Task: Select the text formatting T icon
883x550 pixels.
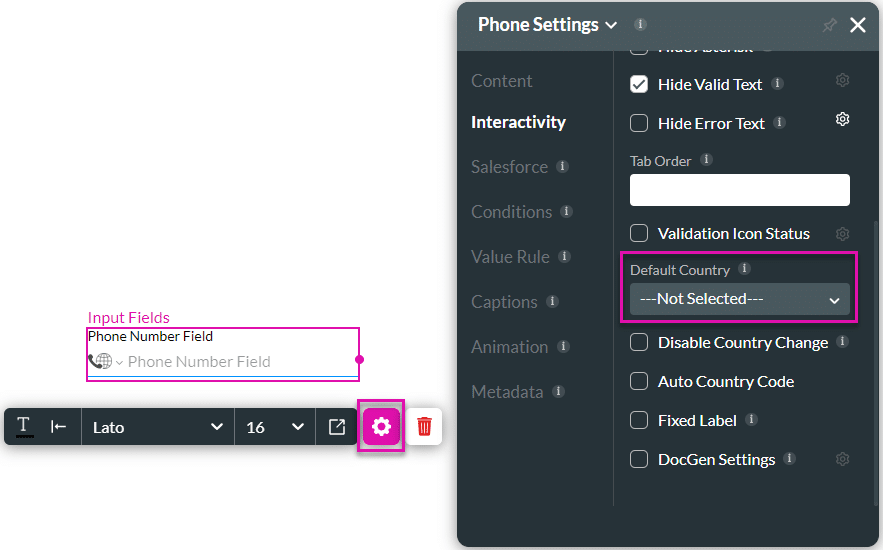Action: coord(24,427)
